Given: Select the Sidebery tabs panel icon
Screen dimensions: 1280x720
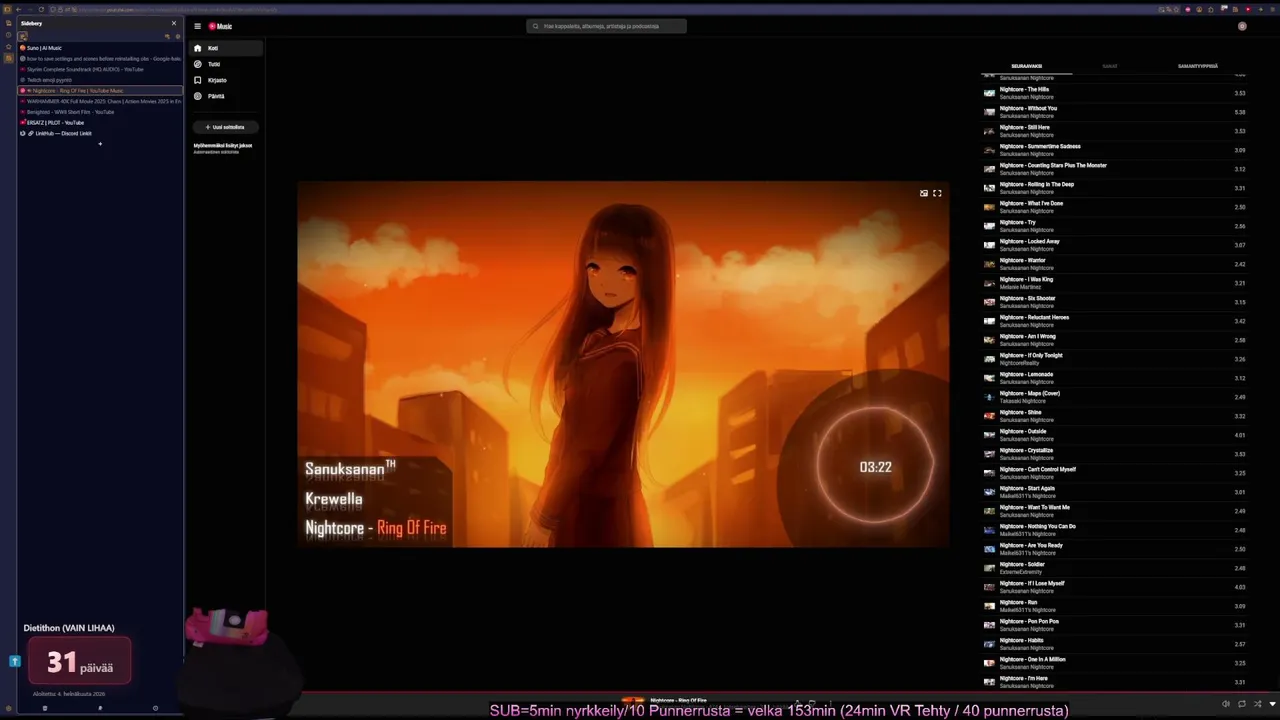Looking at the screenshot, I should [22, 36].
